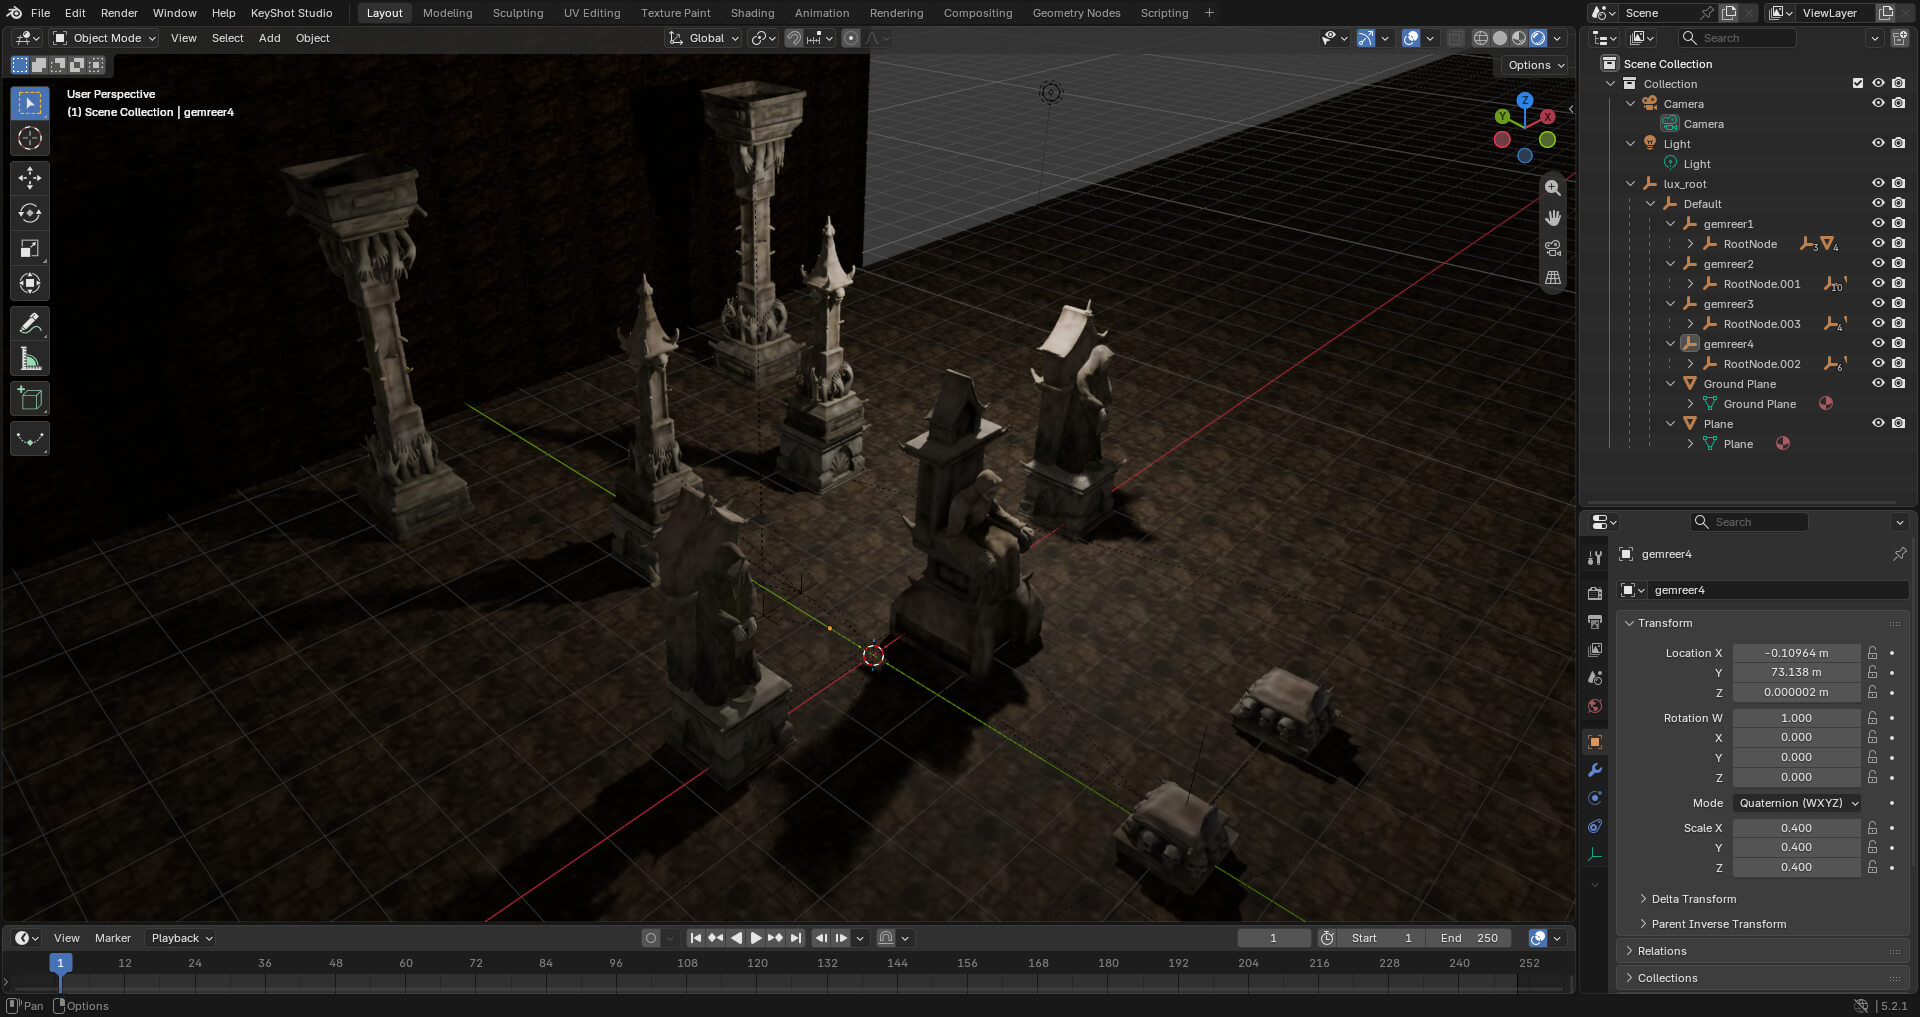Expand Delta Transform panel
Viewport: 1920px width, 1017px height.
[x=1692, y=899]
